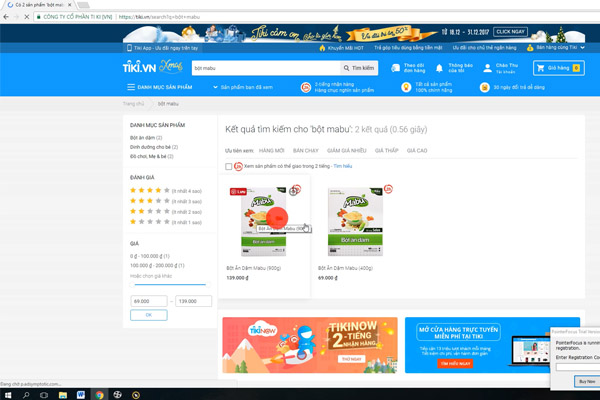
Task: Switch to Chrome in the taskbar
Action: tap(99, 395)
